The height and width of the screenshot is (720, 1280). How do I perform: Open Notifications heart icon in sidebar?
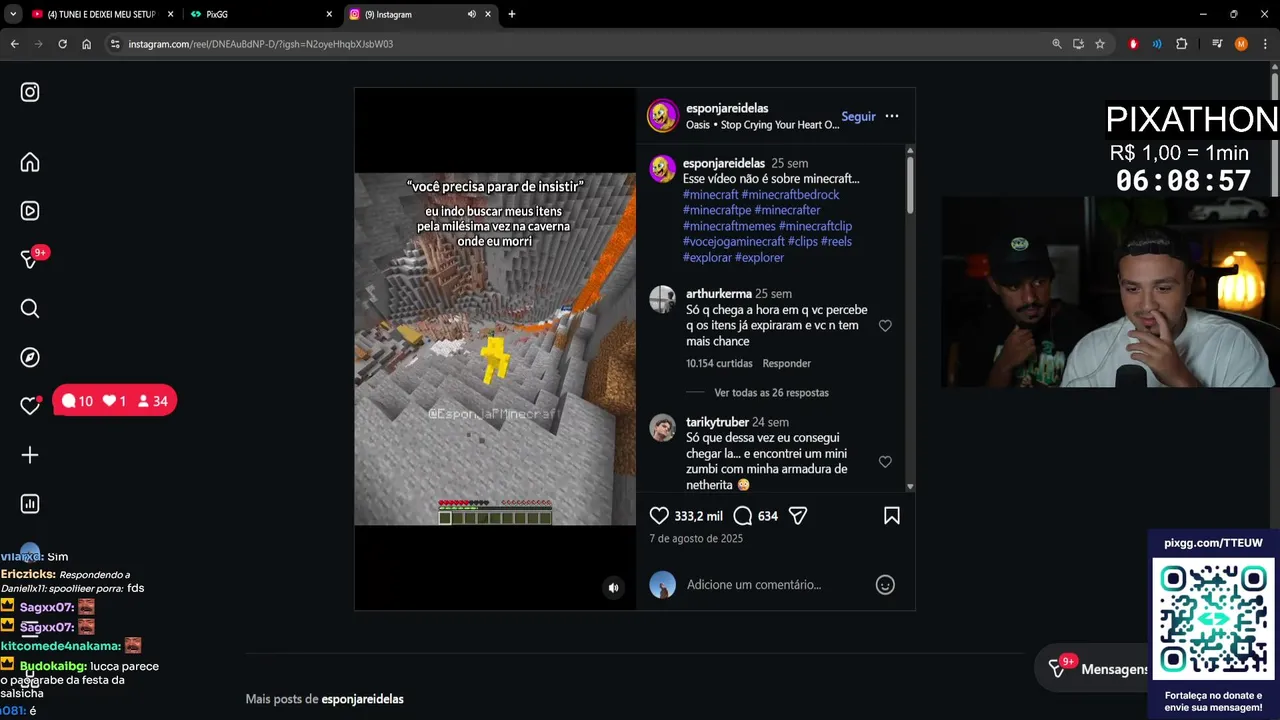(30, 406)
